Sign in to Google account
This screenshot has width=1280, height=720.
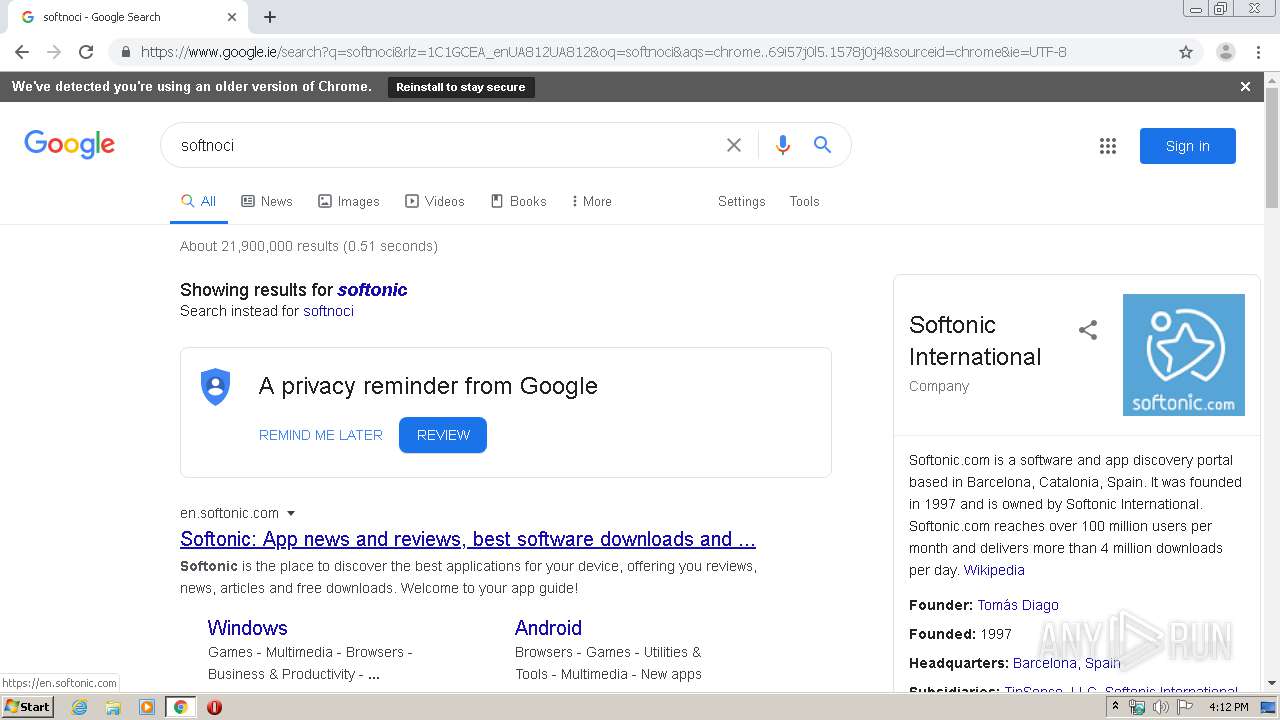(1188, 146)
